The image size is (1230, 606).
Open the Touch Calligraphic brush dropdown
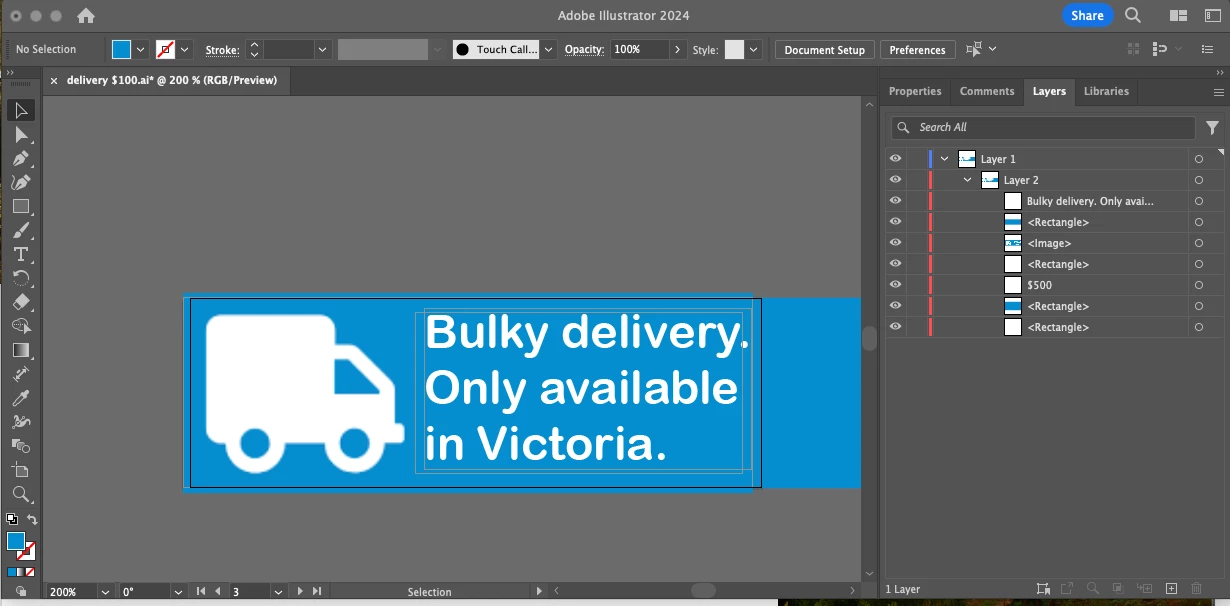(x=548, y=49)
